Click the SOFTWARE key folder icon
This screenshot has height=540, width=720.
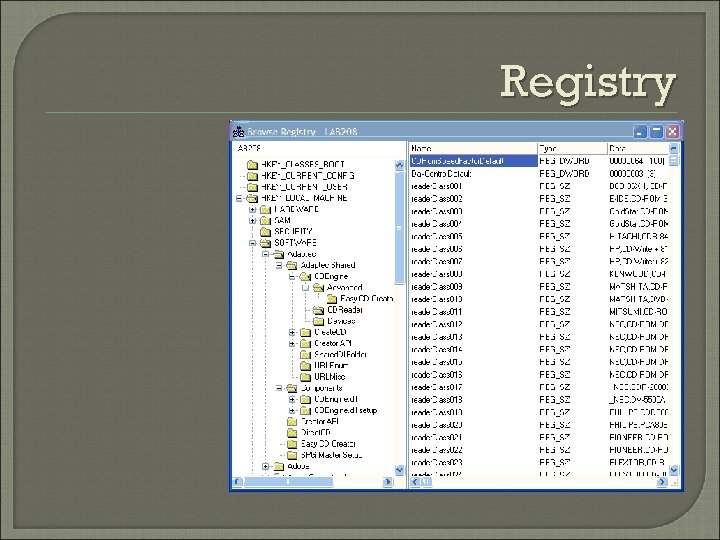tap(265, 243)
